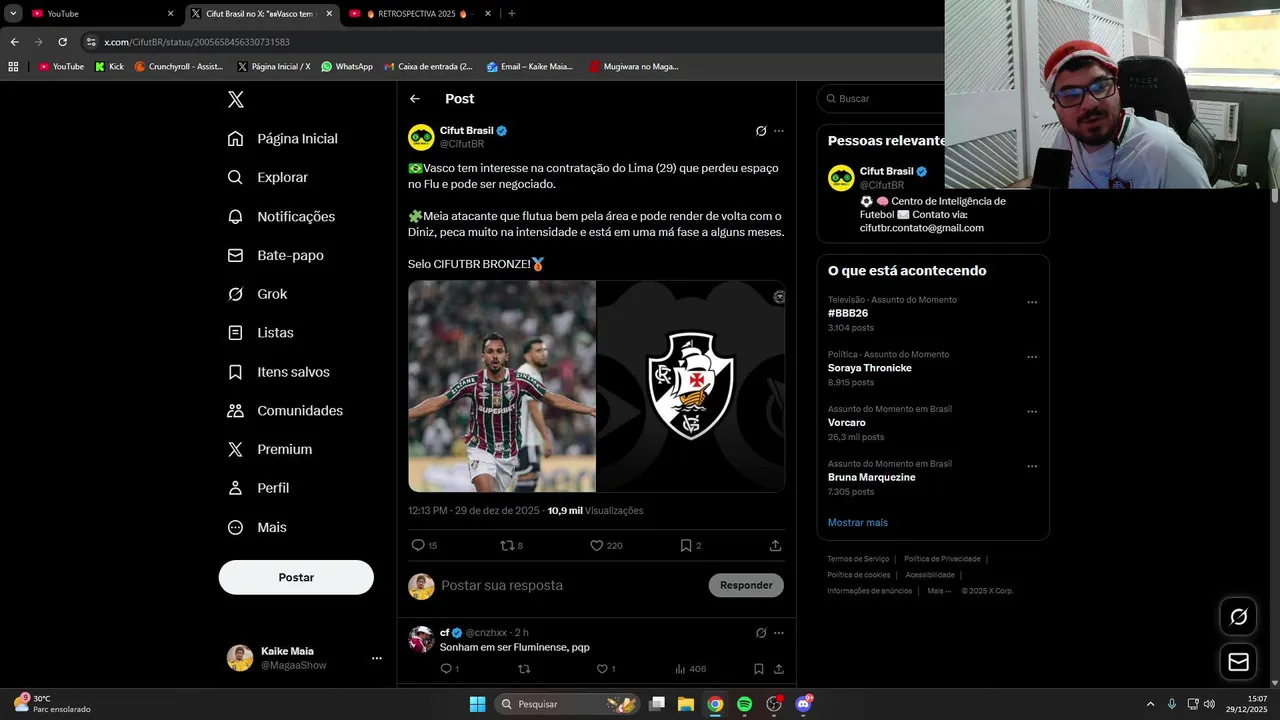
Task: Open options for Bruna Marquezine trend
Action: (1032, 466)
